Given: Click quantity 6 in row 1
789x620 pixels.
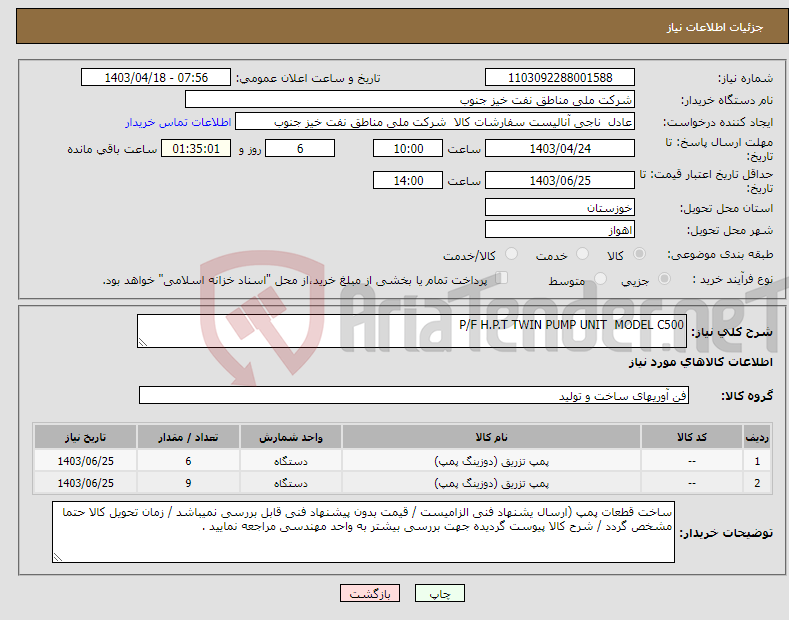Looking at the screenshot, I should point(188,461).
